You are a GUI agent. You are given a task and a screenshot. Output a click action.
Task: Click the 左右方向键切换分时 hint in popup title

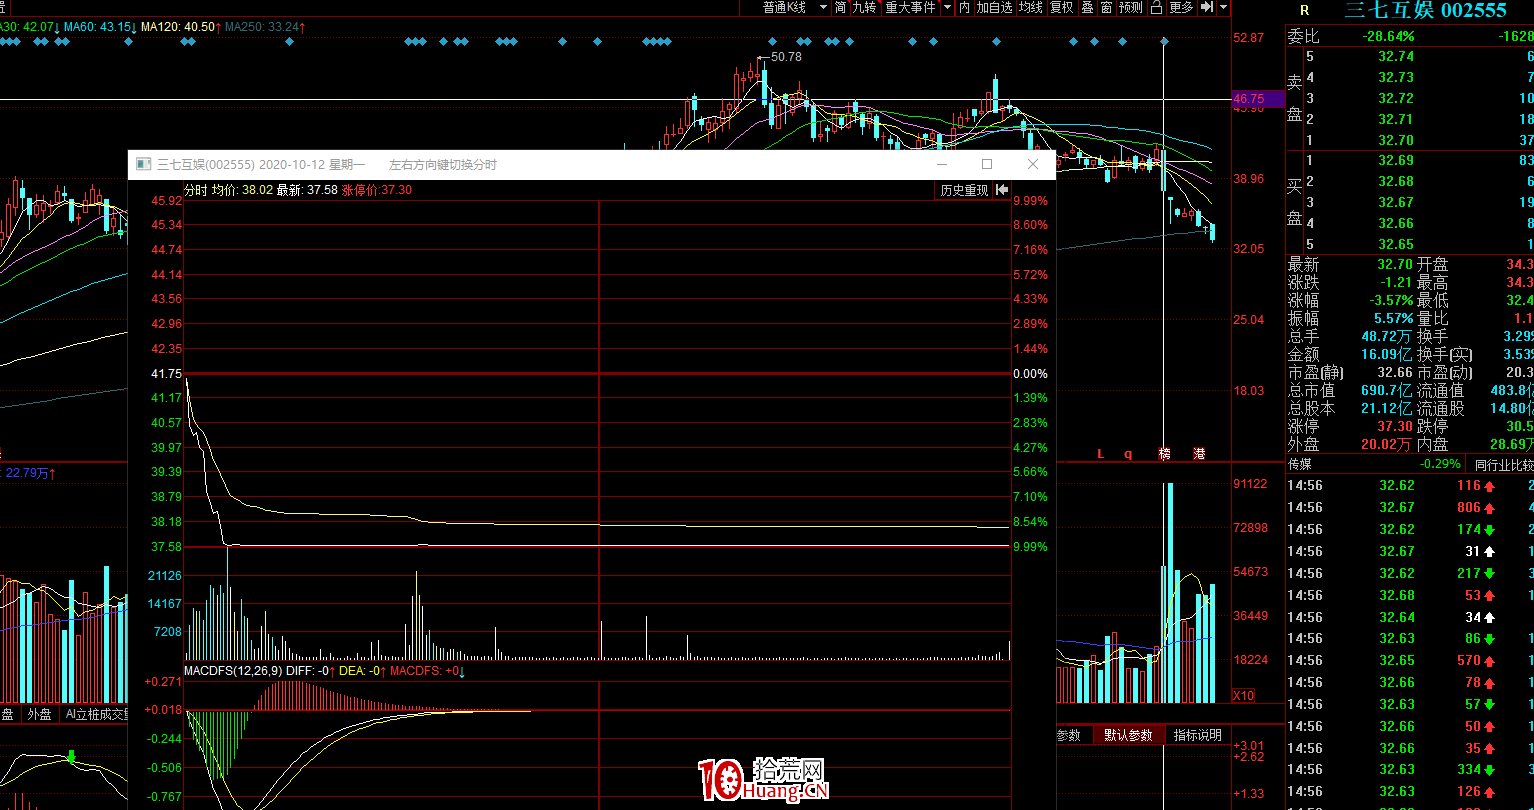click(x=442, y=164)
